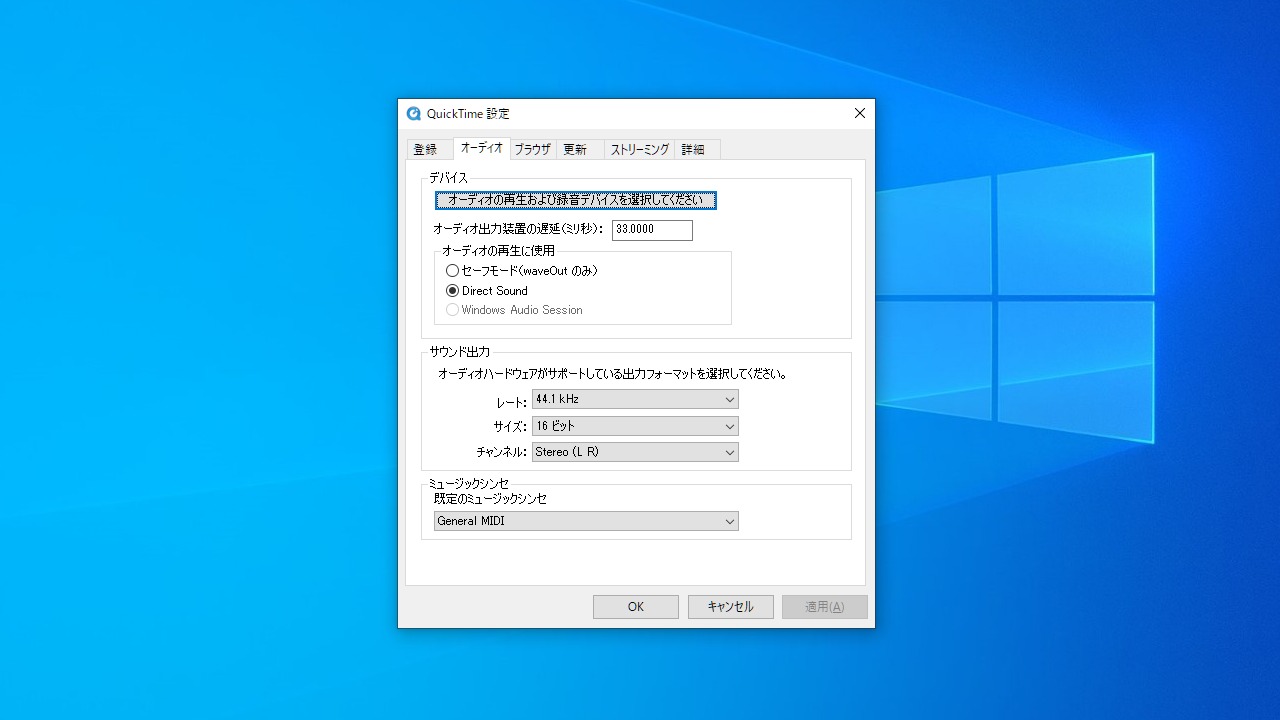Click the audio playback and recording device button
Viewport: 1280px width, 720px height.
coord(576,200)
